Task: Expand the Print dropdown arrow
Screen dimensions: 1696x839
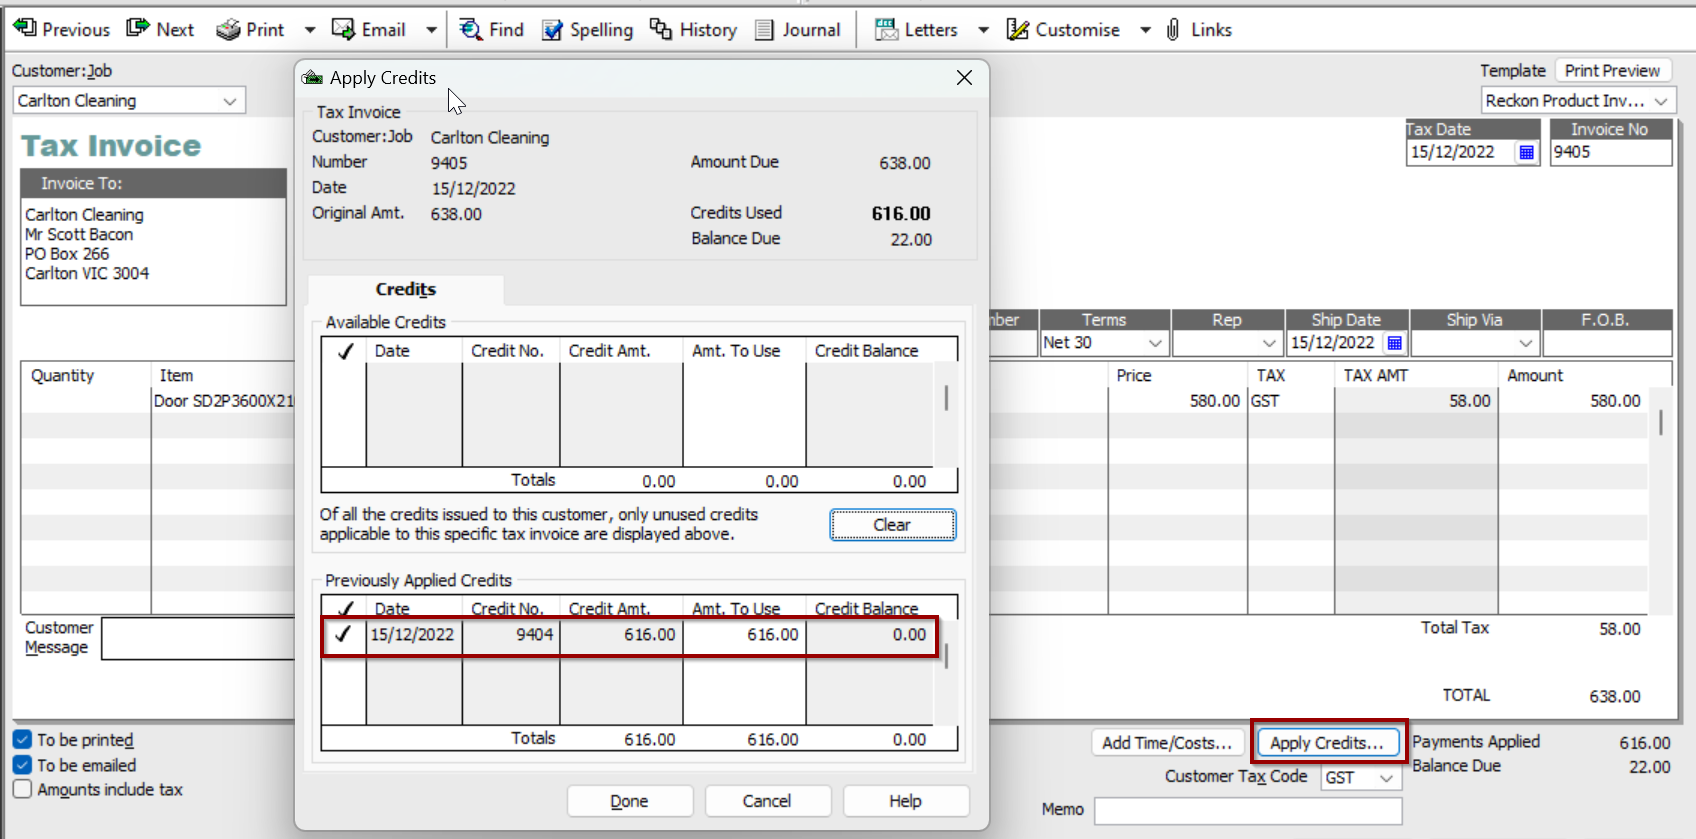Action: (x=310, y=30)
